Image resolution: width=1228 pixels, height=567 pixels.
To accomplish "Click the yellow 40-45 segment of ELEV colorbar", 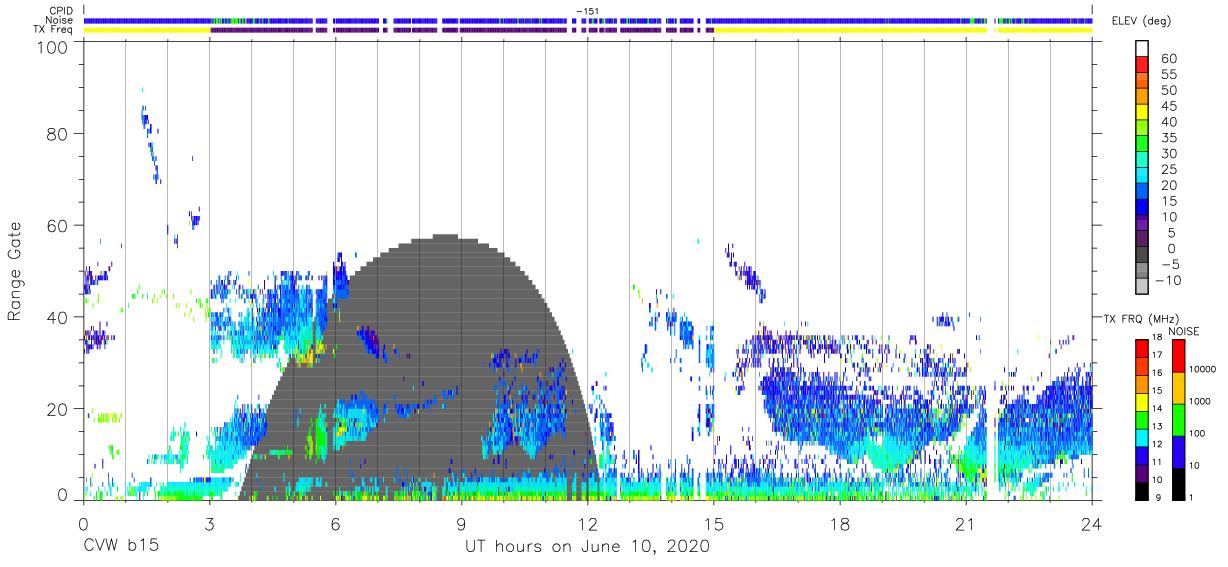I will point(1142,114).
